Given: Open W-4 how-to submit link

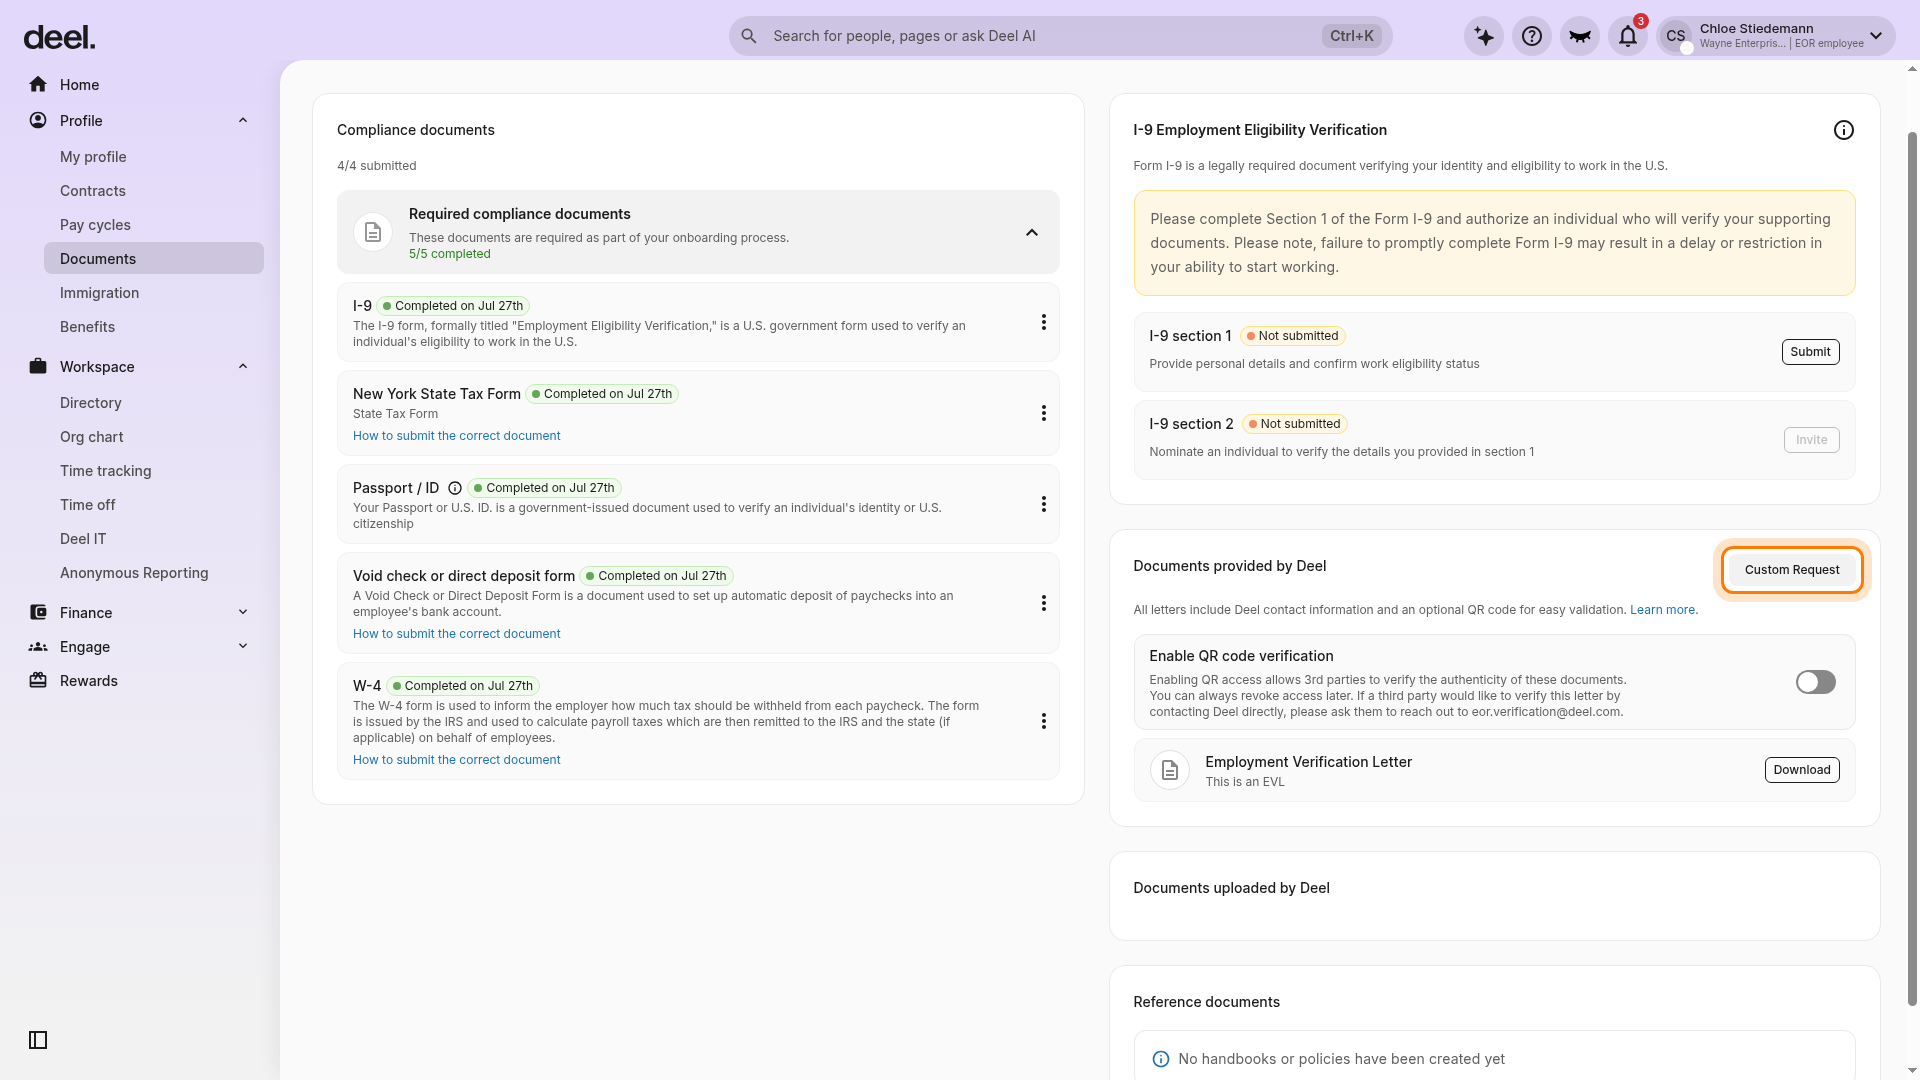Looking at the screenshot, I should tap(456, 760).
